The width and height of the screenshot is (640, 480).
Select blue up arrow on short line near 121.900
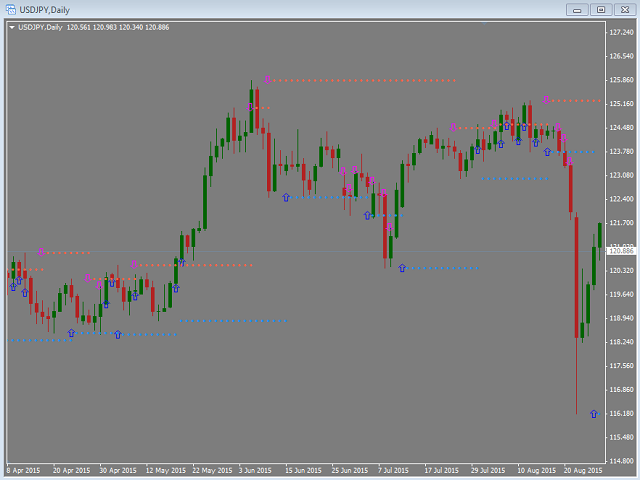tap(367, 215)
